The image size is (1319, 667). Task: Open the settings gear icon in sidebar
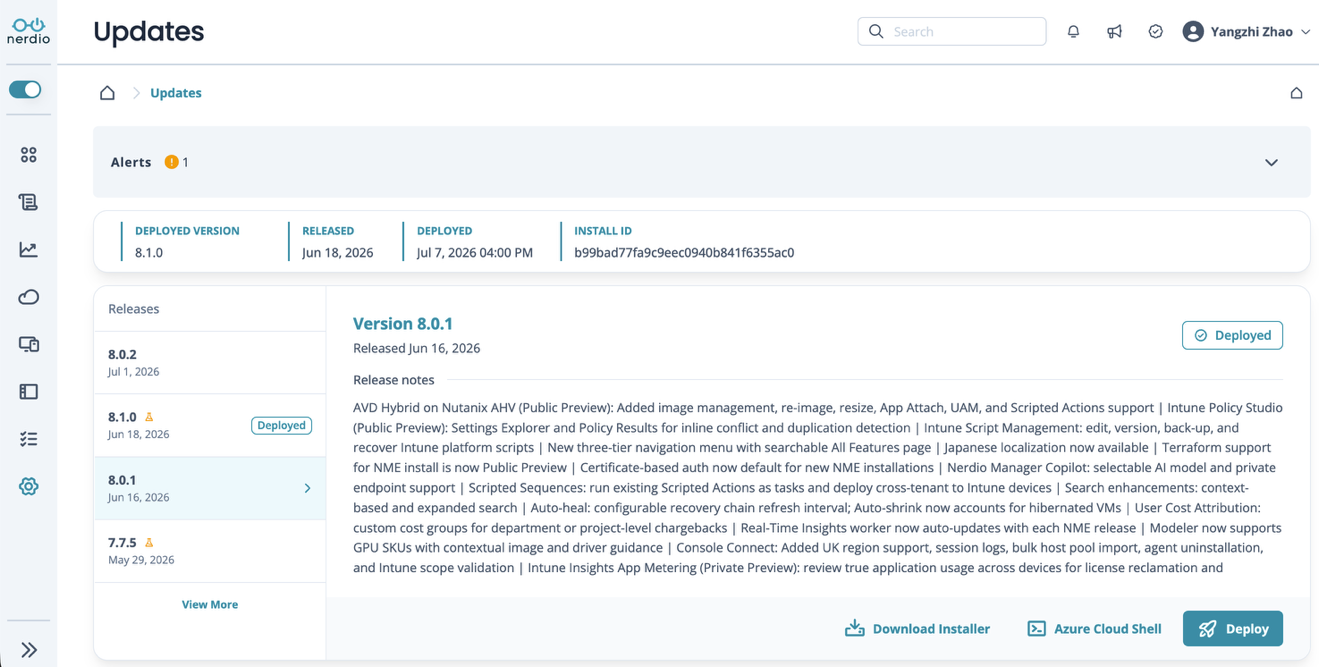tap(28, 486)
